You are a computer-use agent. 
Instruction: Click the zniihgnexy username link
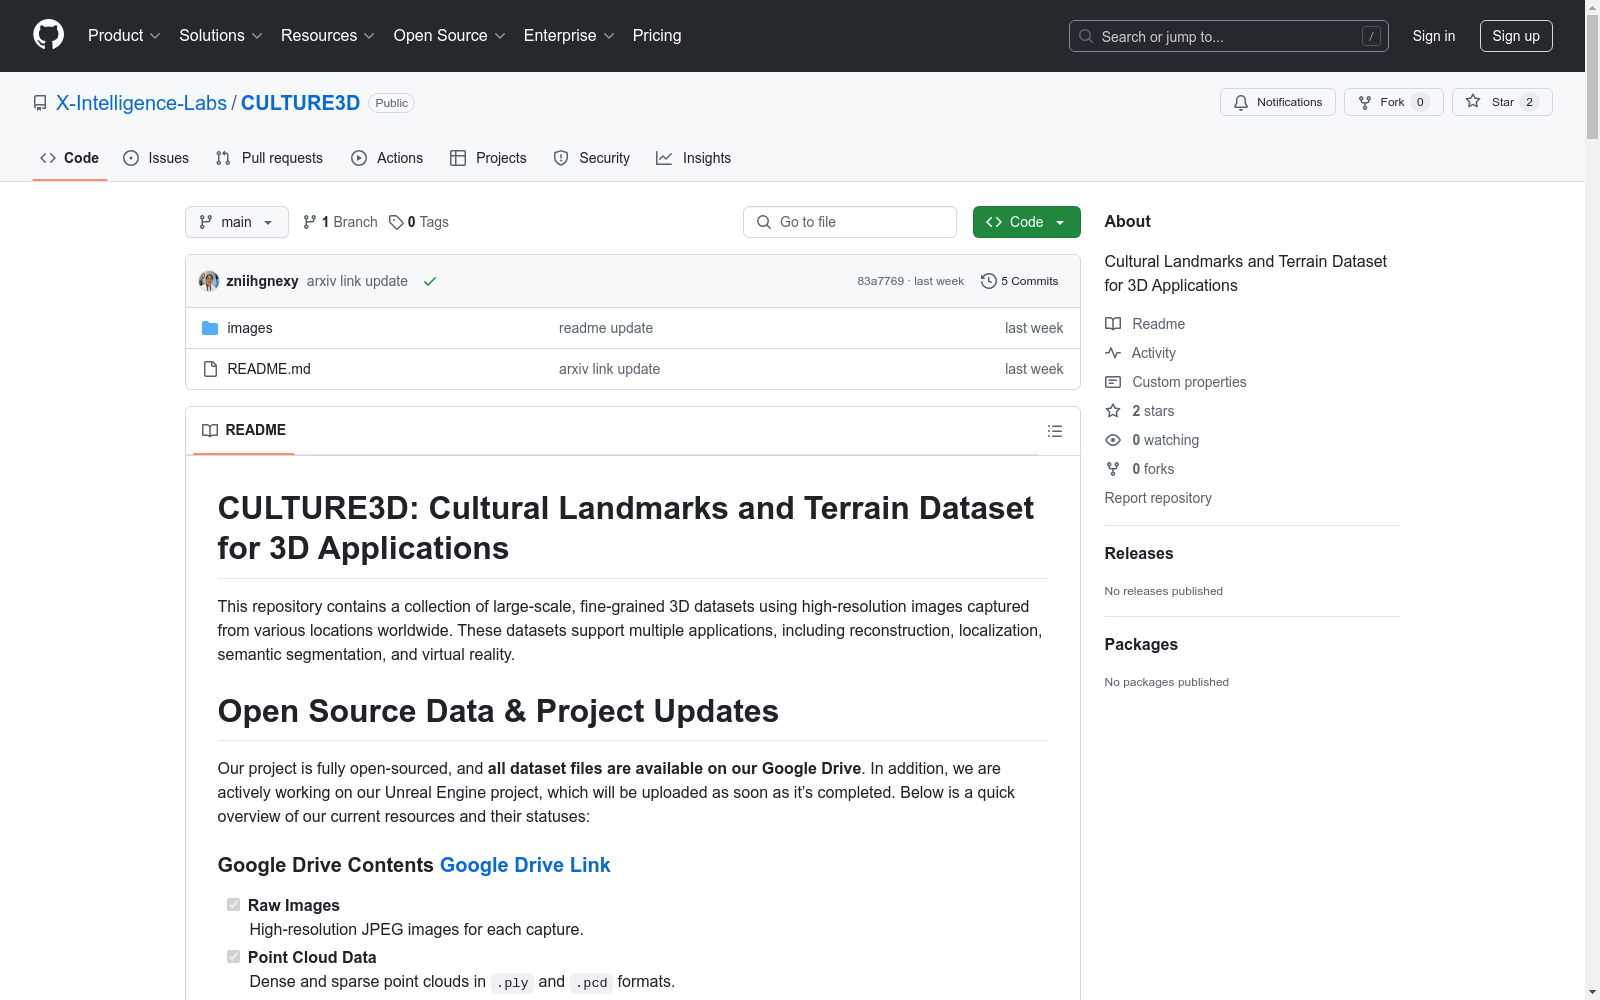coord(262,281)
